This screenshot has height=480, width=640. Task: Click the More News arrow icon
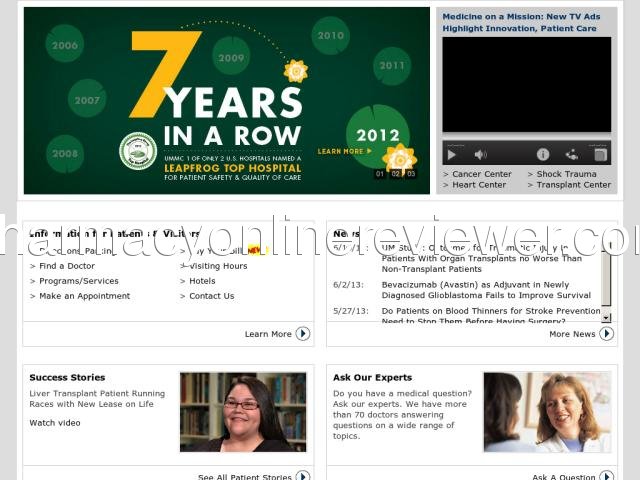pyautogui.click(x=607, y=334)
